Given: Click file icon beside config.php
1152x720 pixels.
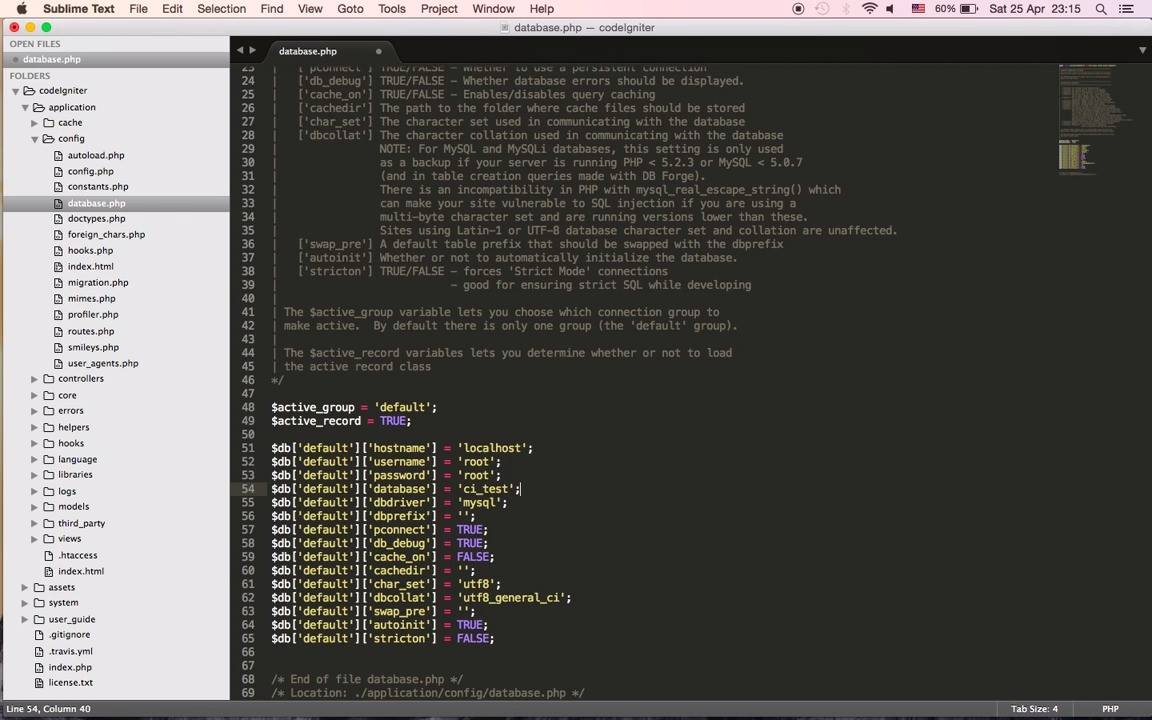Looking at the screenshot, I should click(x=59, y=171).
